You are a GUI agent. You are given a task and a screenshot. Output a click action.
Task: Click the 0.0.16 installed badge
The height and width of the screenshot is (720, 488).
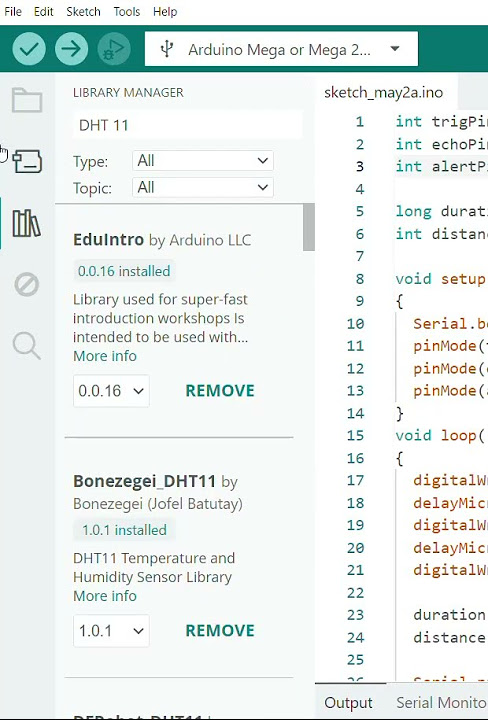click(124, 271)
